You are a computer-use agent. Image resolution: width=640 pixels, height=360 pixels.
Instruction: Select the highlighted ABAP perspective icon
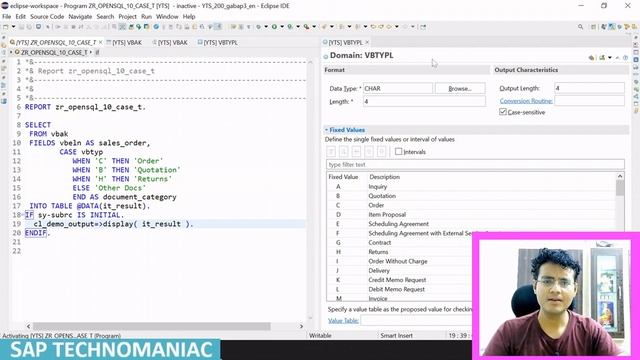coord(611,27)
